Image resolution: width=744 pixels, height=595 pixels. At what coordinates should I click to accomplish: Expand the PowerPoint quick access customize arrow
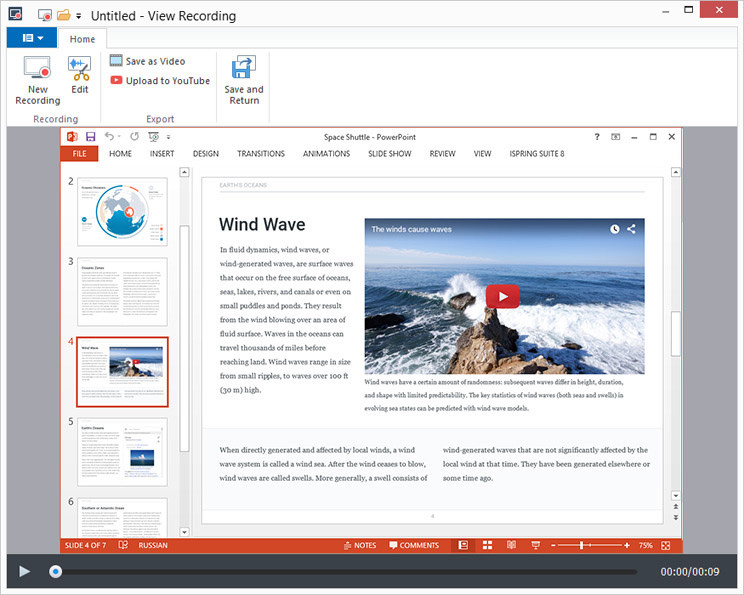tap(168, 137)
